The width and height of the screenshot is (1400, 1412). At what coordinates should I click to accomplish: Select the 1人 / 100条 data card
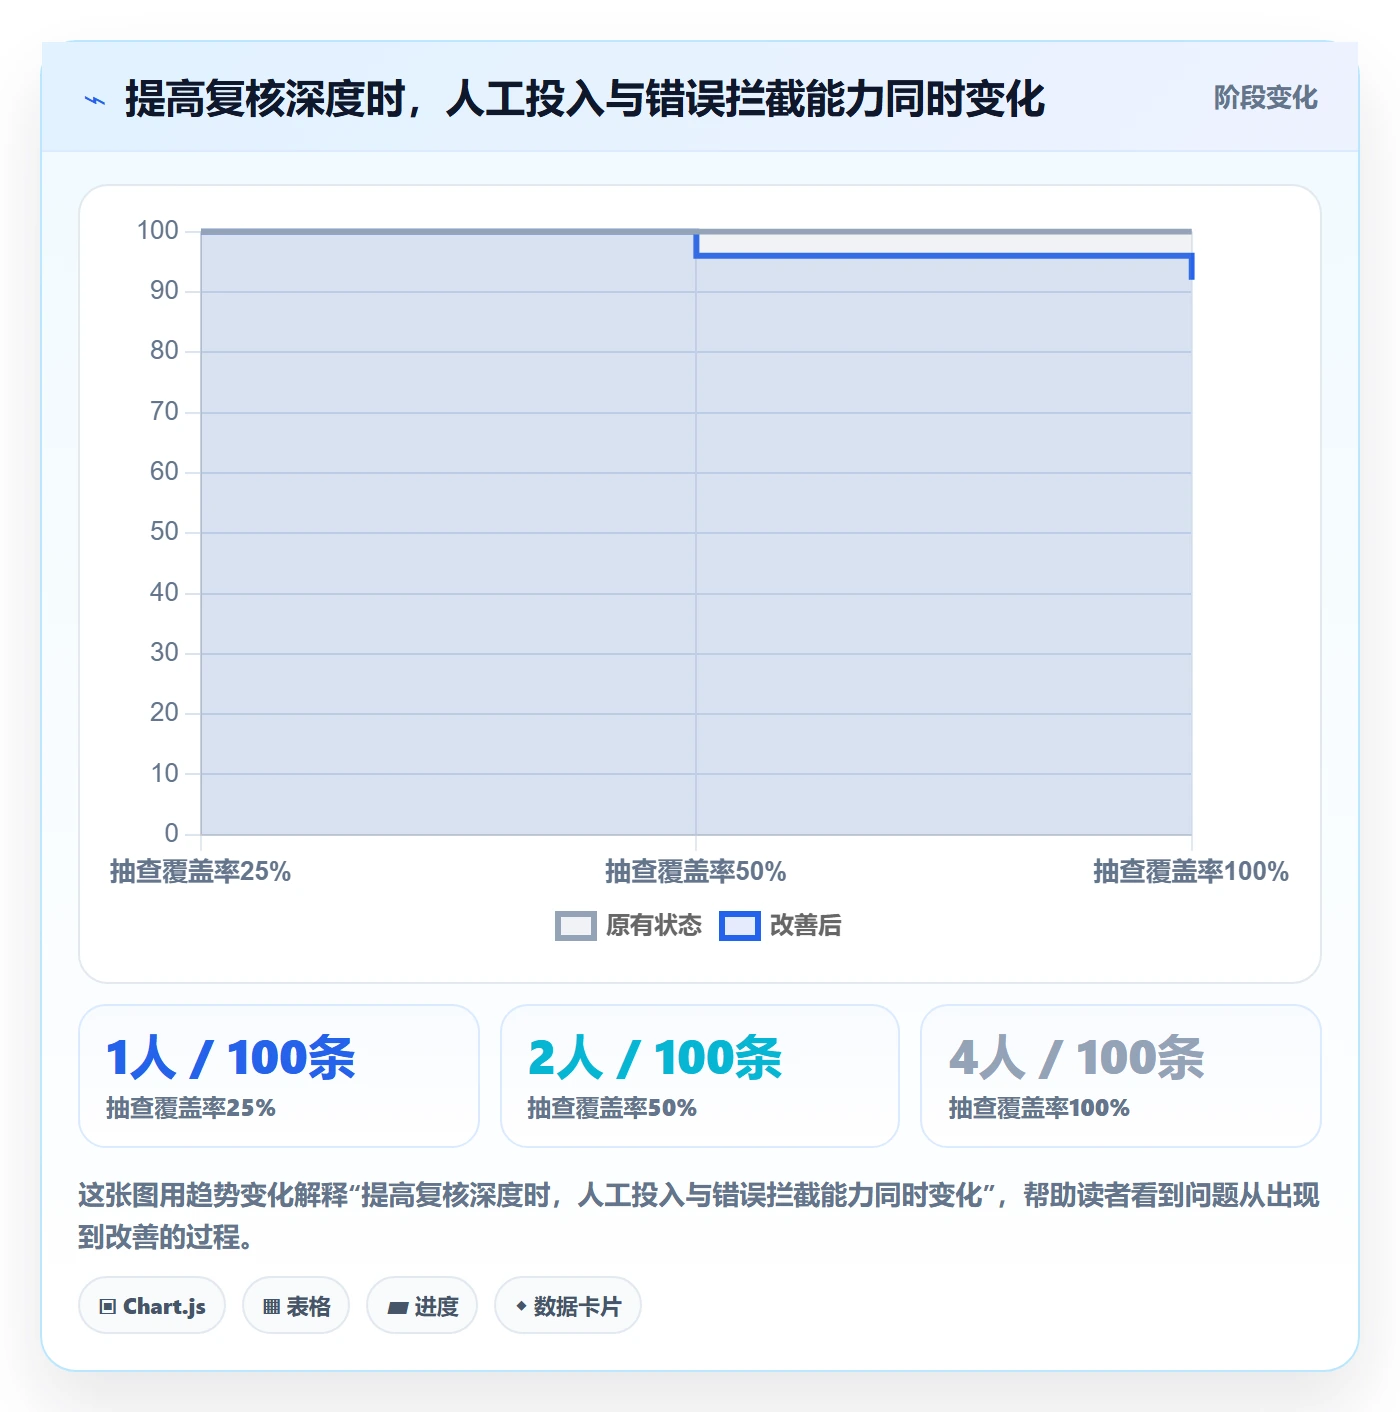click(279, 1076)
